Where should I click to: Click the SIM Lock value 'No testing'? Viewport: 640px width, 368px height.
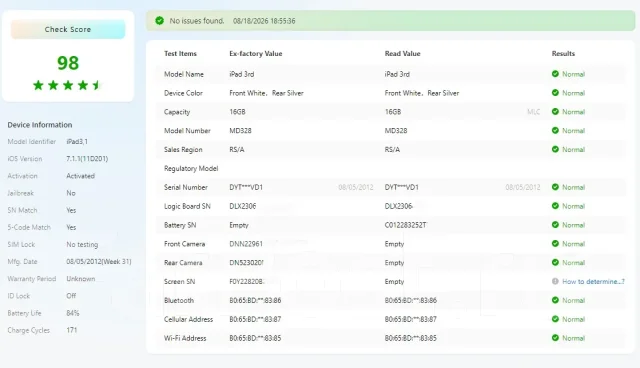pyautogui.click(x=82, y=244)
